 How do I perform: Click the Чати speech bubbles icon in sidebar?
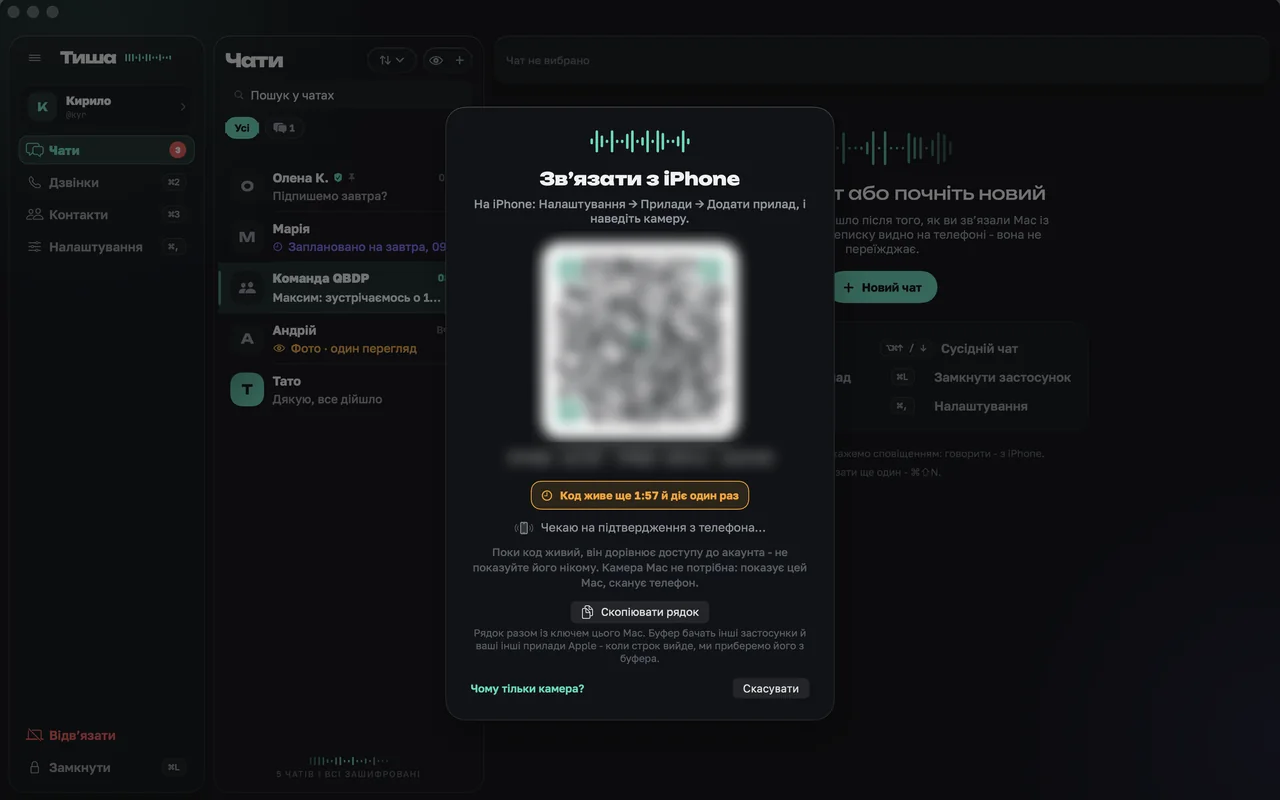pos(35,150)
